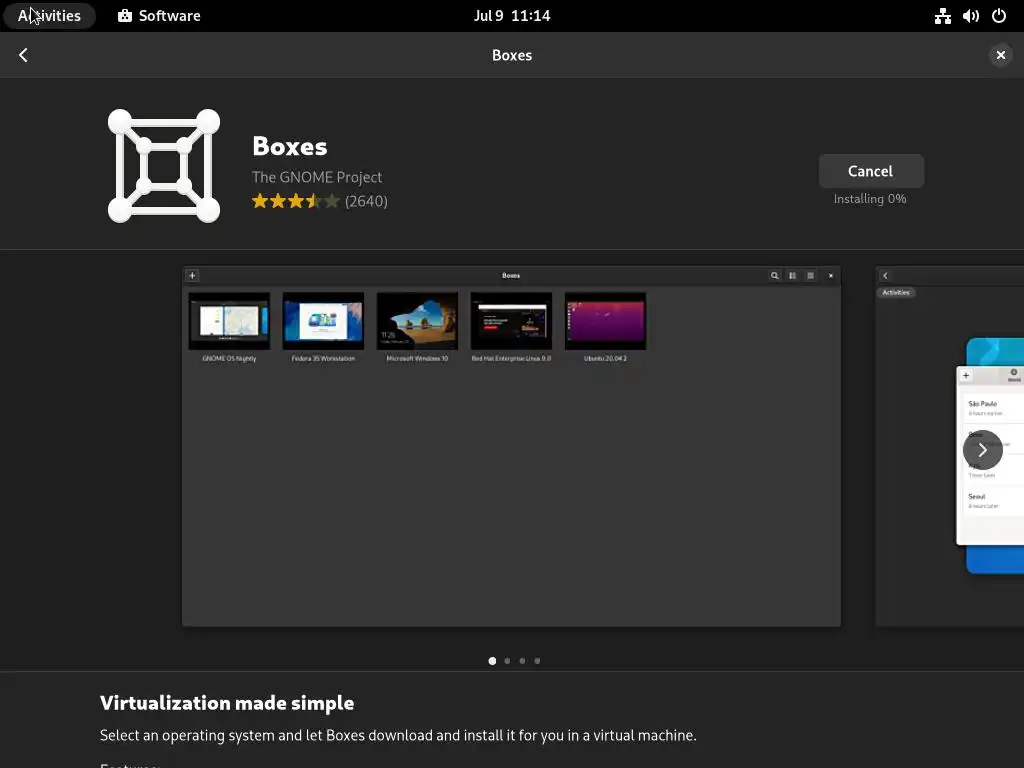Open the partially visible second screenshot
Viewport: 1024px width, 768px height.
950,446
